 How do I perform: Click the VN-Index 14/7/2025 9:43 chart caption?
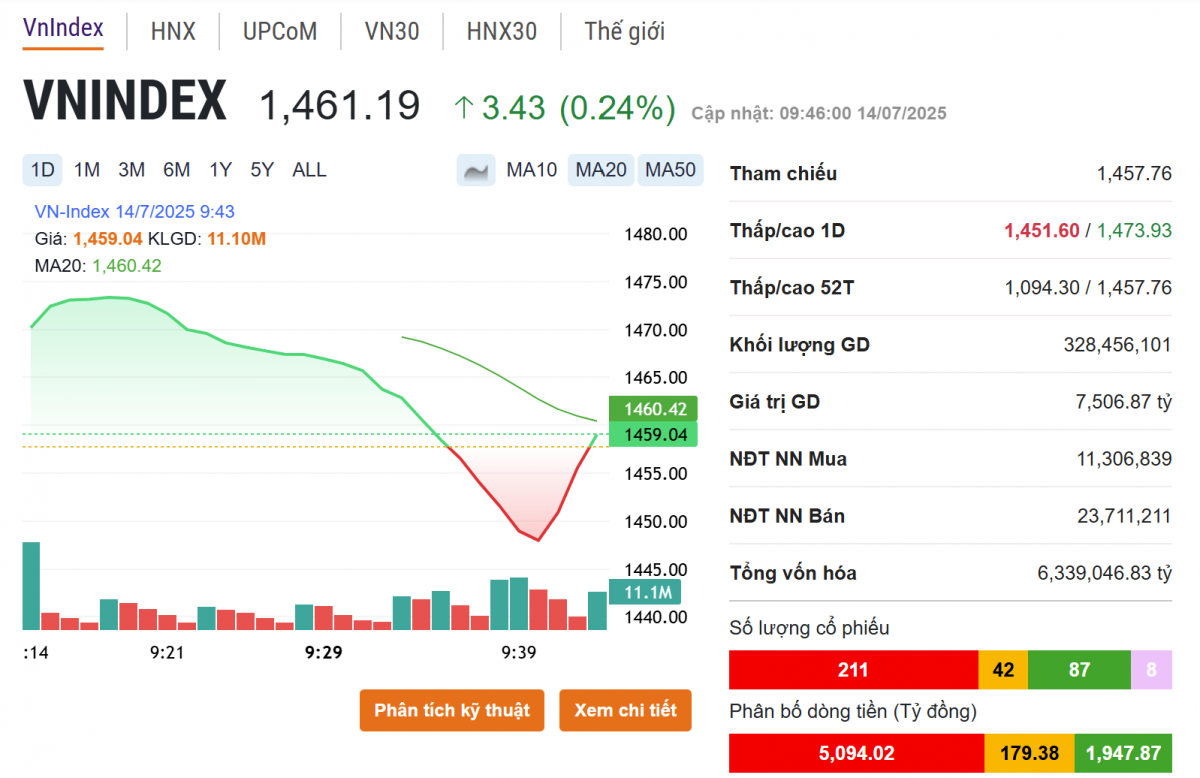pos(135,212)
